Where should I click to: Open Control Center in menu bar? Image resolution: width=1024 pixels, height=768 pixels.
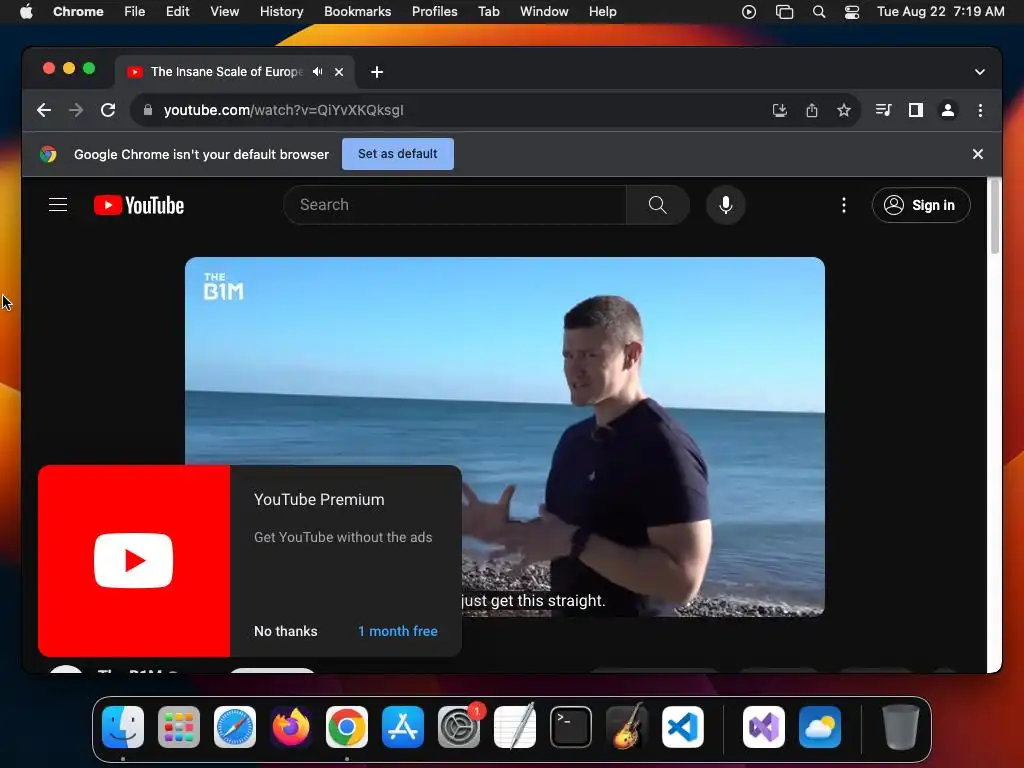[852, 12]
